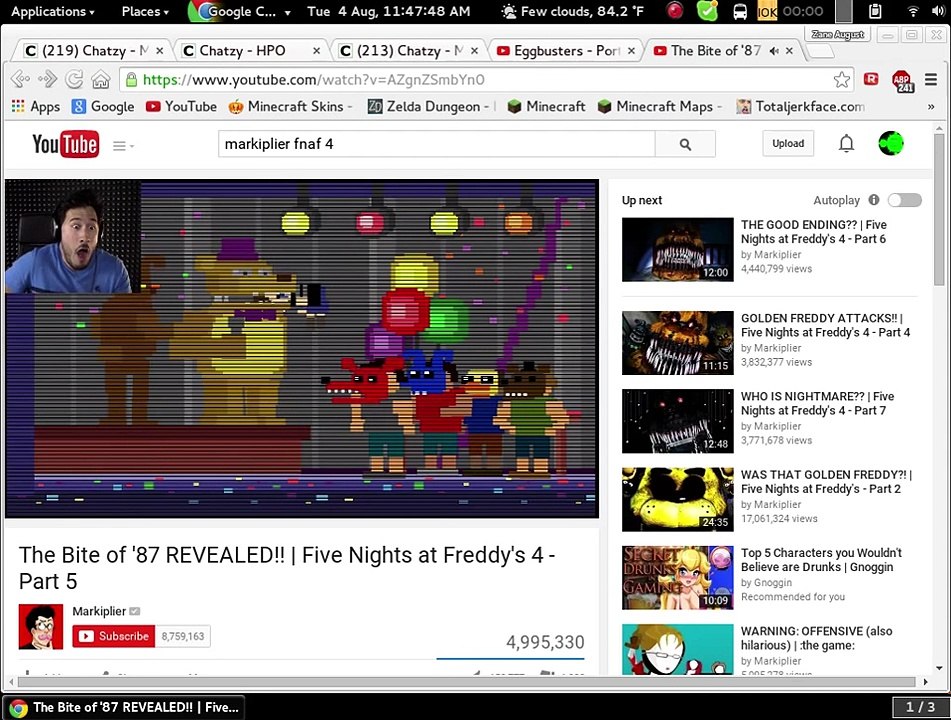
Task: Open the Markiplier channel name link
Action: click(99, 611)
